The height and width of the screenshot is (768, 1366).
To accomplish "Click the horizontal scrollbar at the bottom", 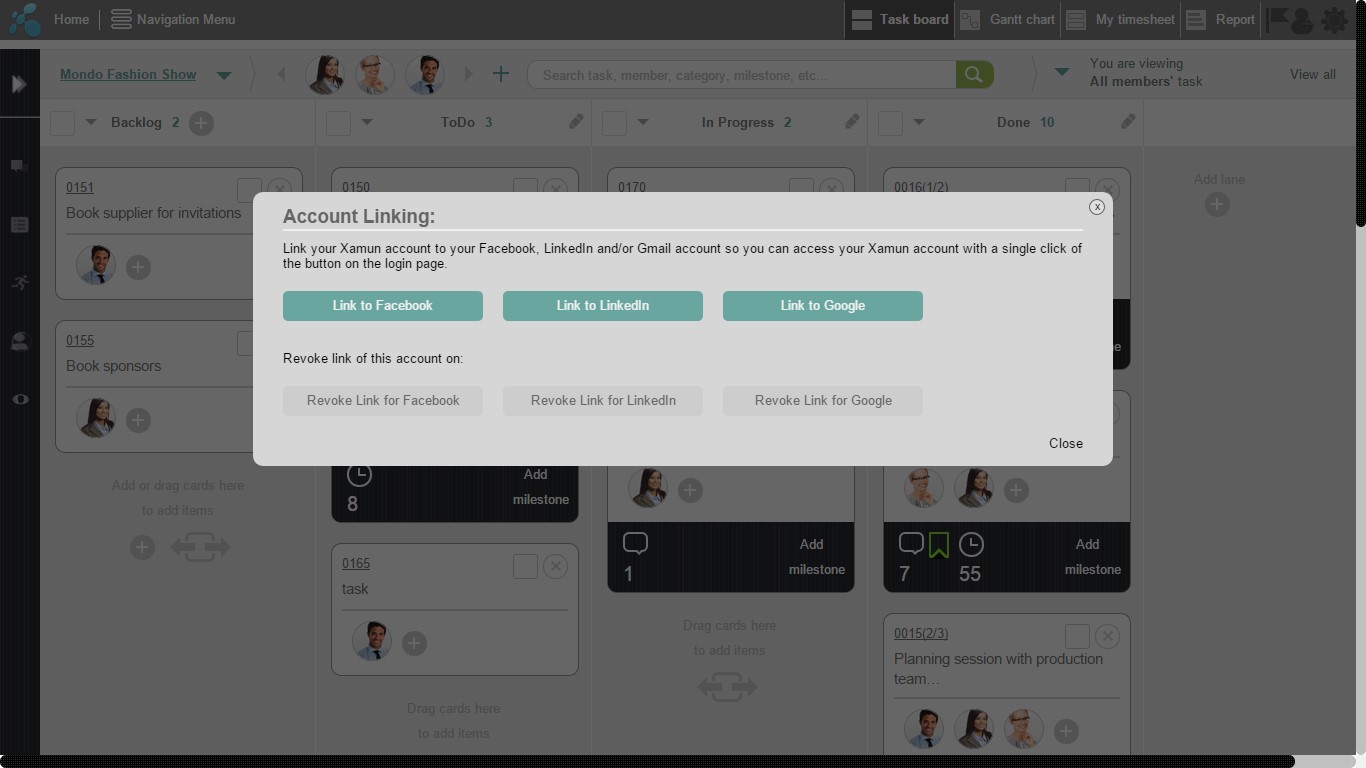I will pyautogui.click(x=647, y=762).
